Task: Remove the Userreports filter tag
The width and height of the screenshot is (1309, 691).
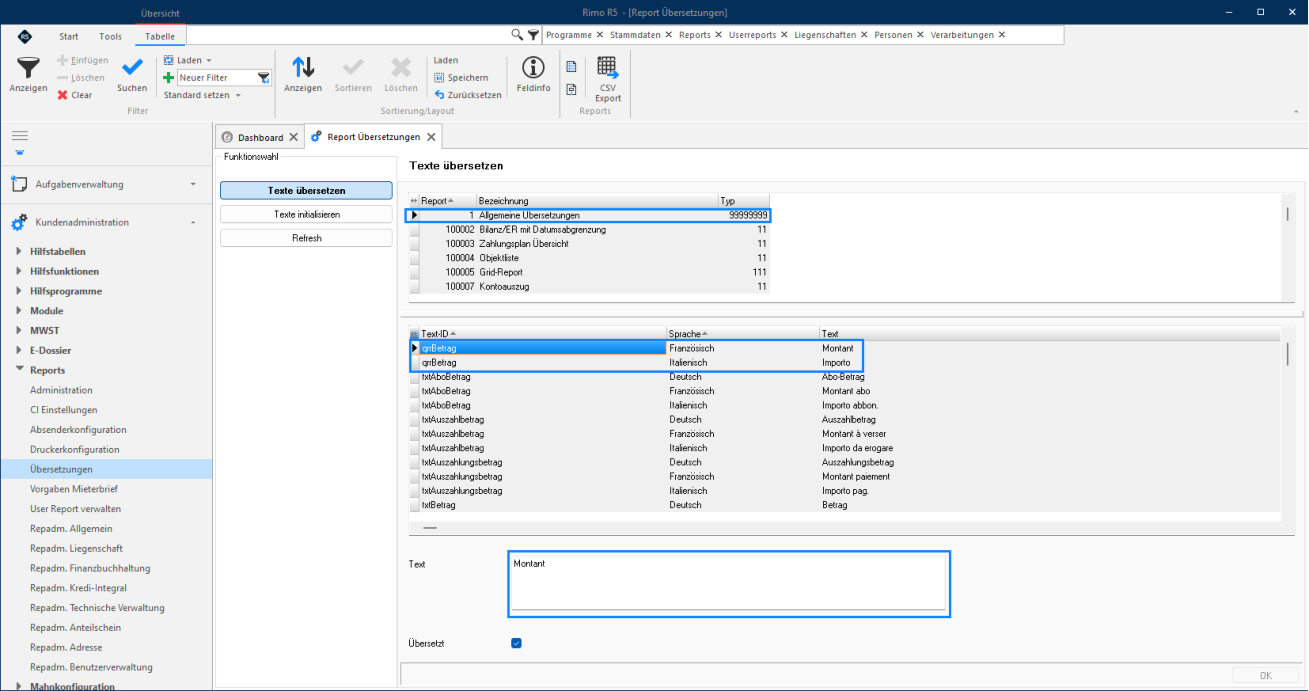Action: coord(783,35)
